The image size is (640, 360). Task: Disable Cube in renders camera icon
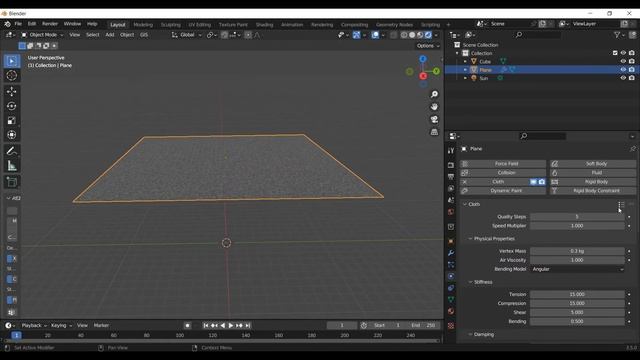632,61
